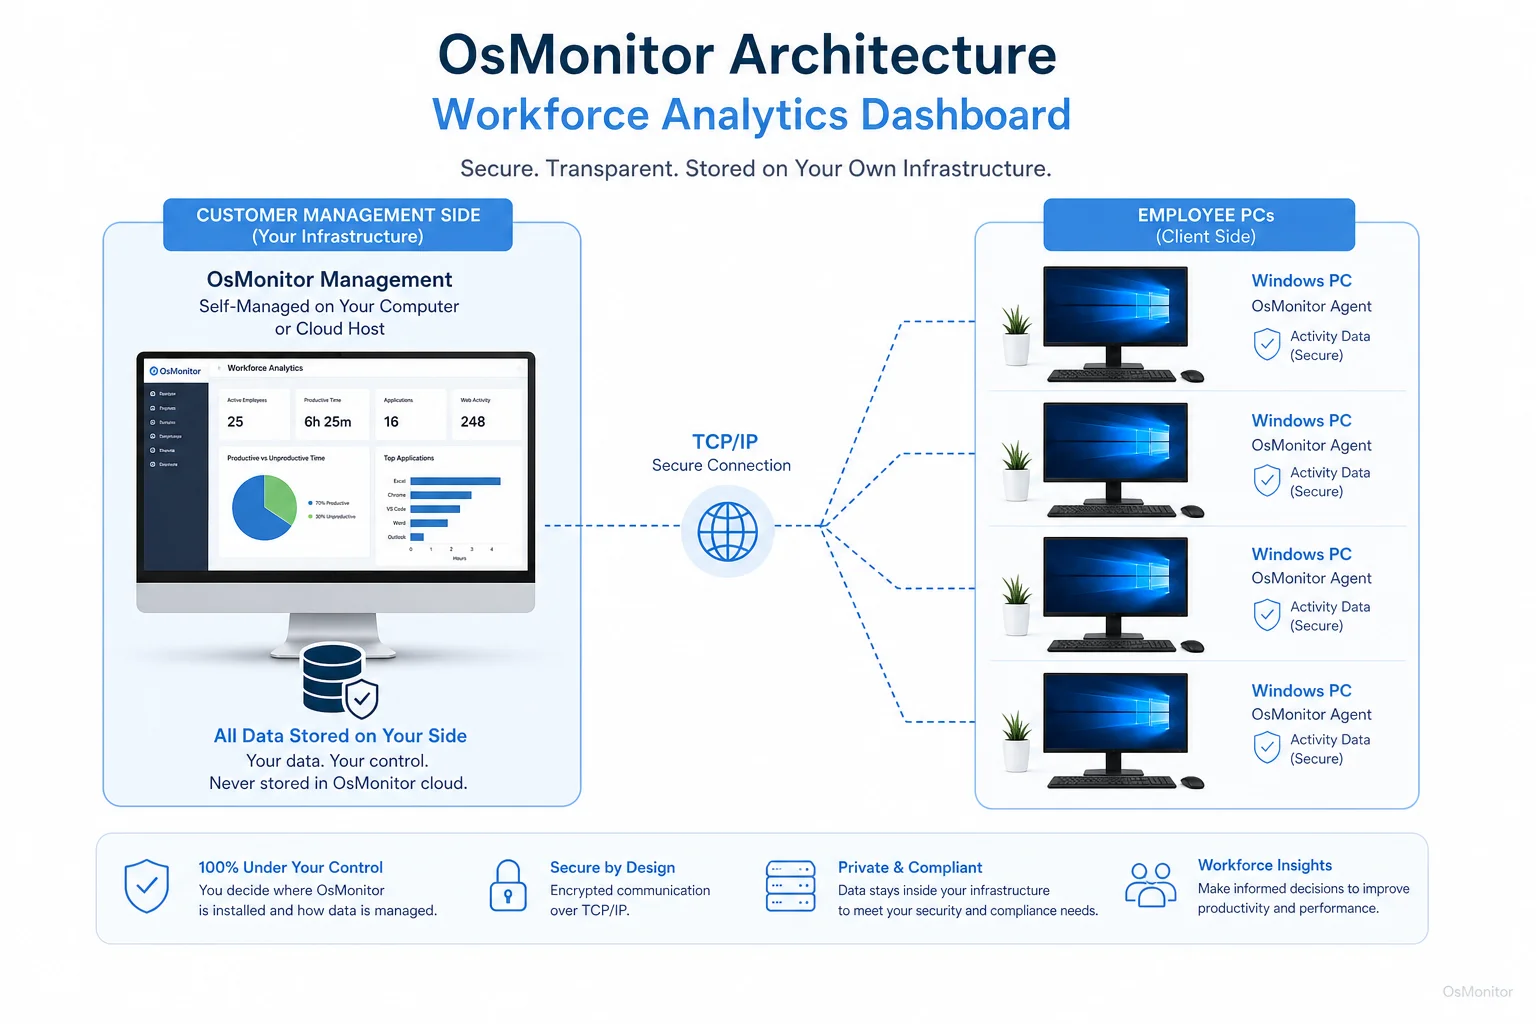Click You decide where OsMonitor text

click(x=291, y=890)
